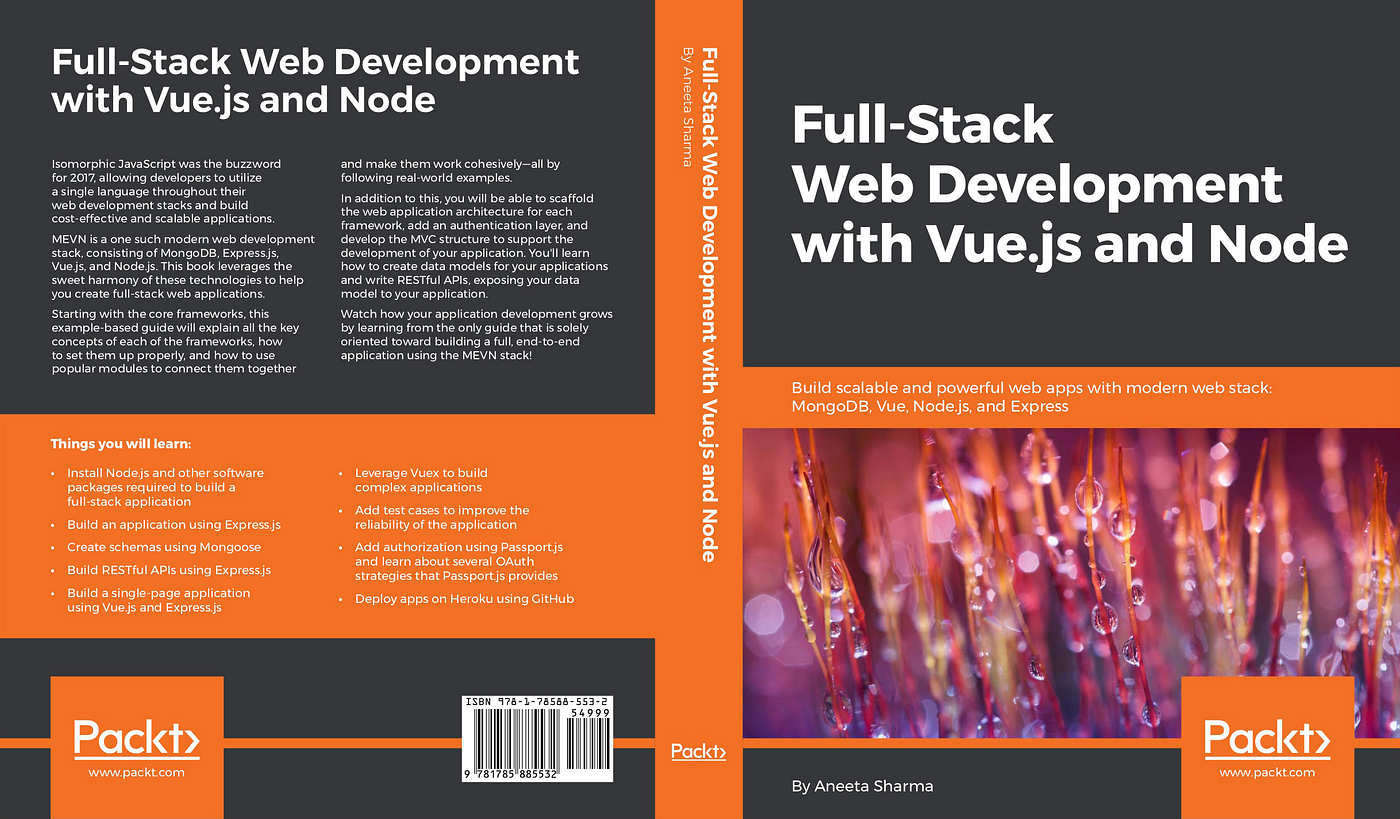Click the title on the front cover

point(1070,185)
